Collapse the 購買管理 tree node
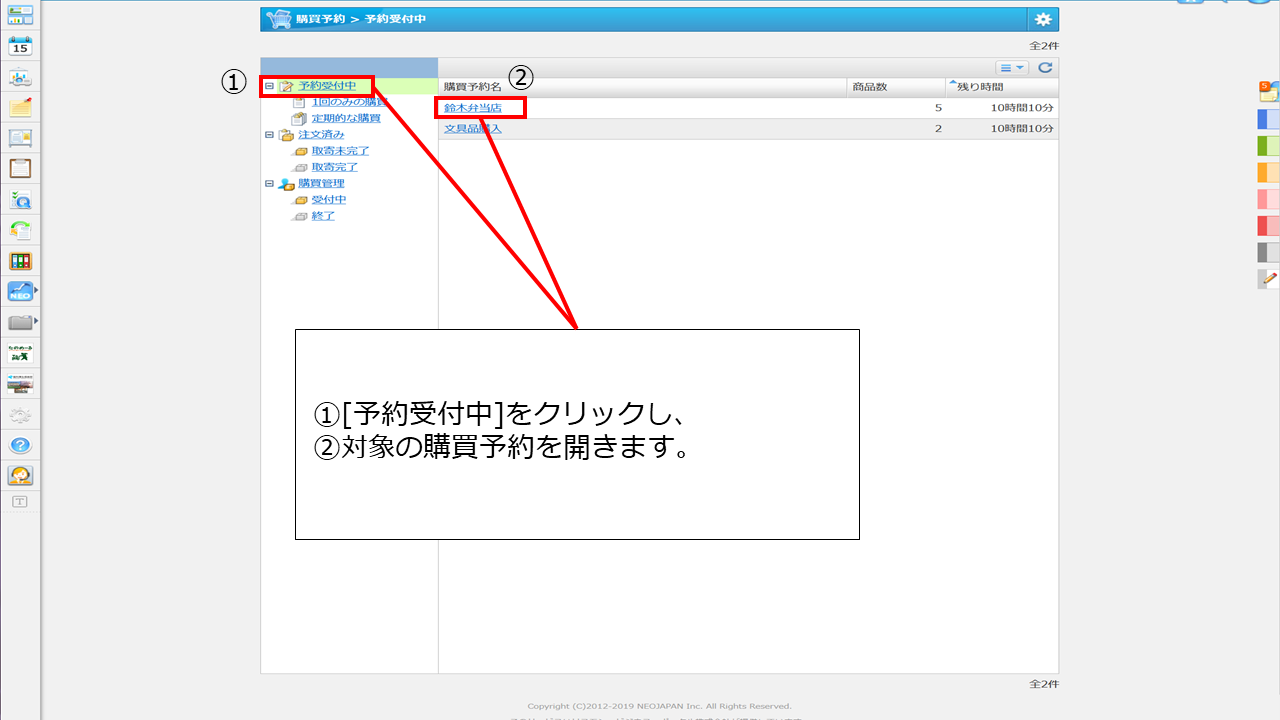Screen dimensions: 1280x720 click(x=268, y=184)
